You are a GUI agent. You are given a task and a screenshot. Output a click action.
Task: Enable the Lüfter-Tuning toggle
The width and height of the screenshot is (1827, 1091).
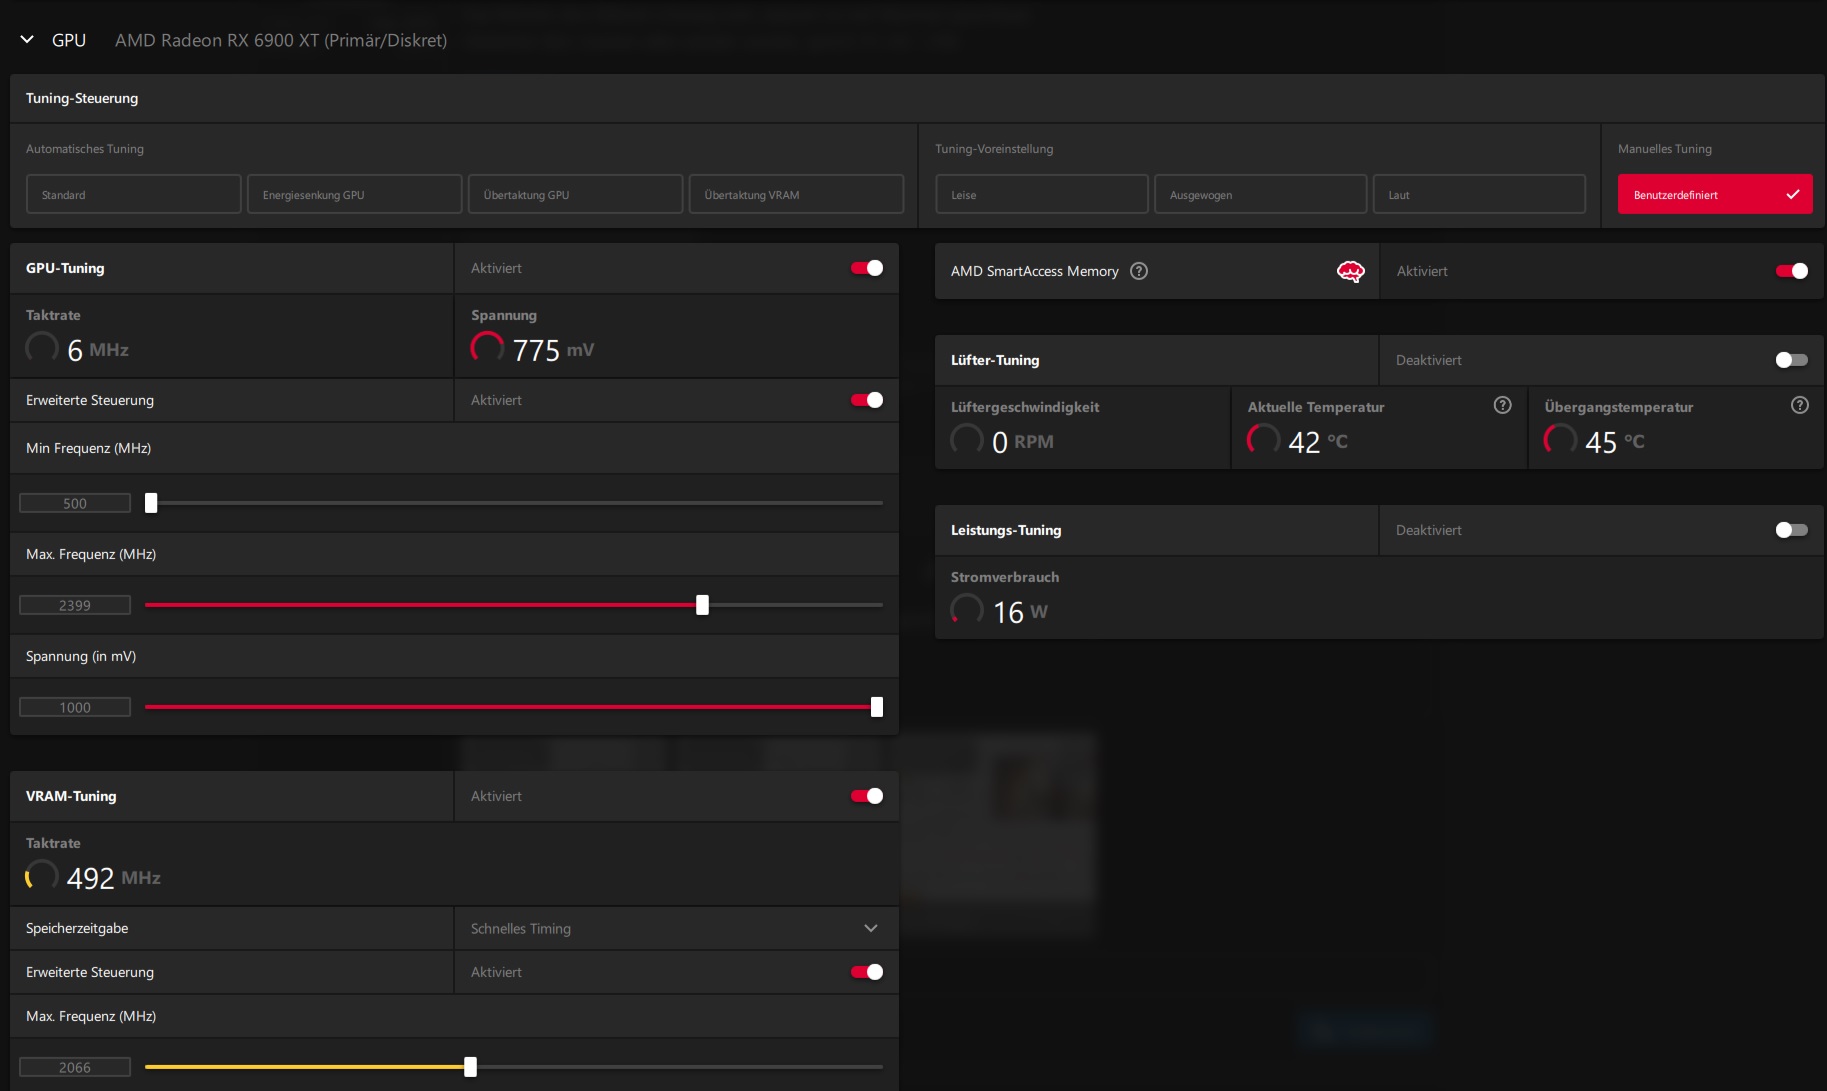point(1792,360)
